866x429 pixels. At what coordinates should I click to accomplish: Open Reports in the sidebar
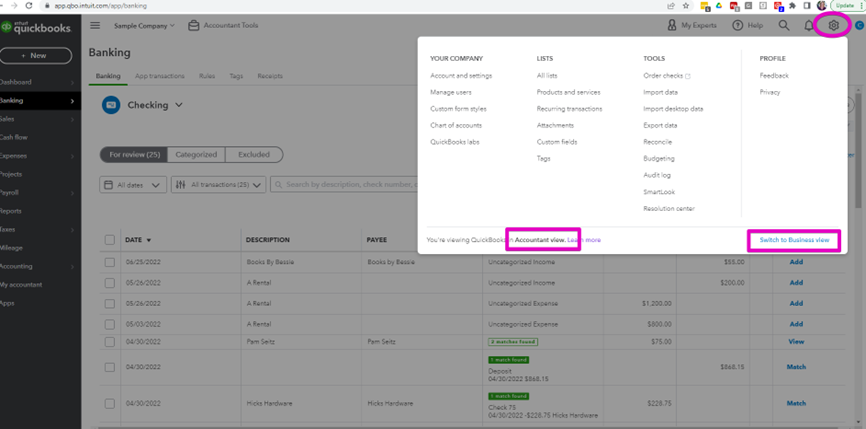(x=11, y=211)
